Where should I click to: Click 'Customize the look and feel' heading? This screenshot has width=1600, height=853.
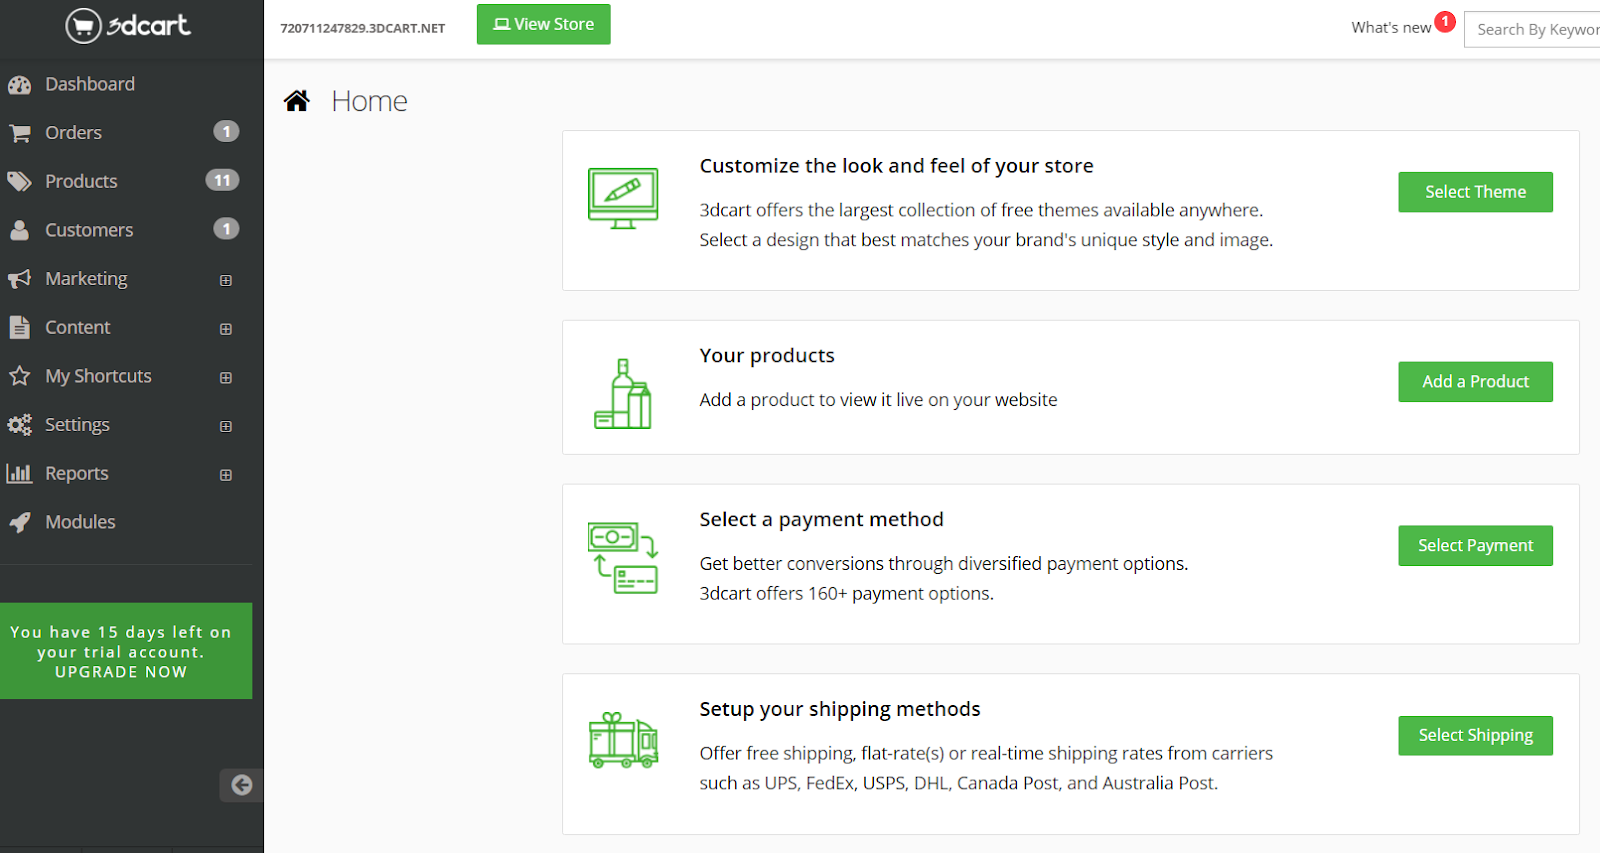(x=896, y=166)
